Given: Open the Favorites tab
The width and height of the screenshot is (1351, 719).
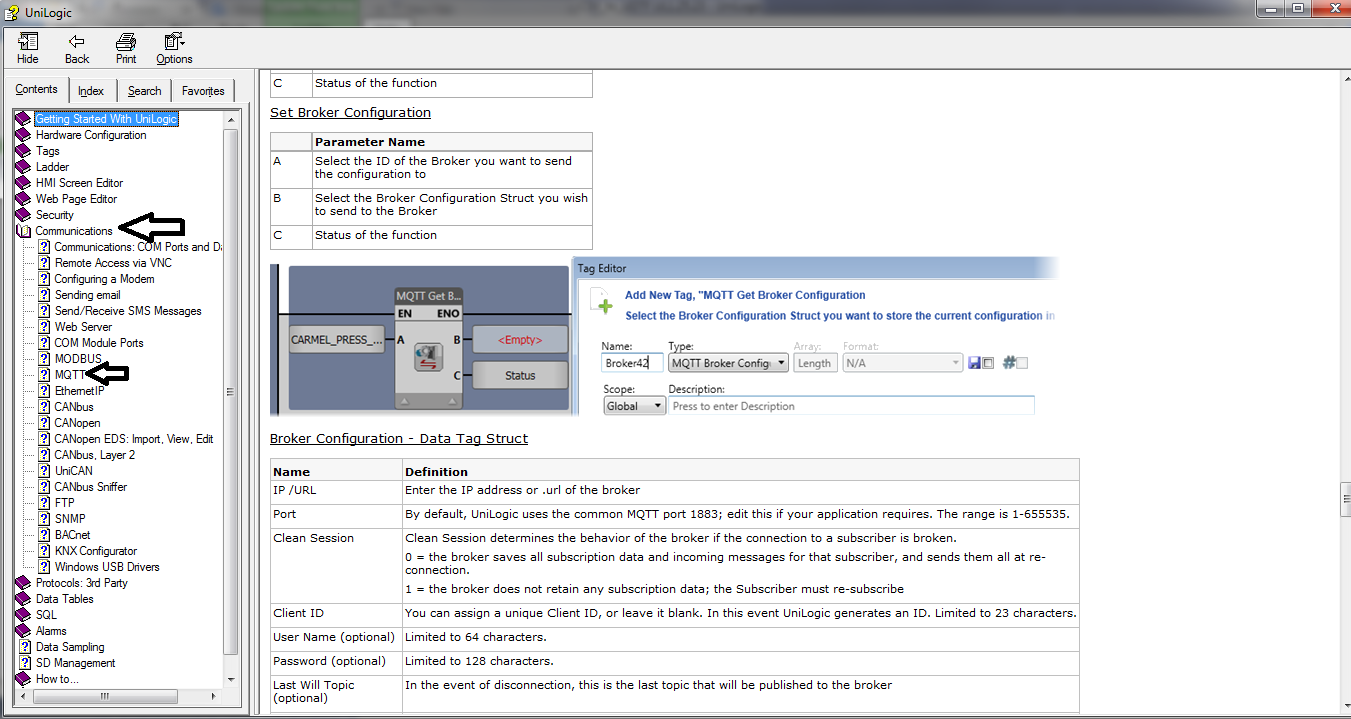Looking at the screenshot, I should [x=203, y=91].
